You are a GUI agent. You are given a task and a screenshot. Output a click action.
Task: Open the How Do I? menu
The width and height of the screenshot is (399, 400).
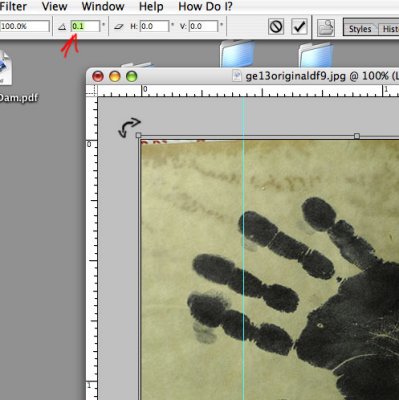(205, 6)
